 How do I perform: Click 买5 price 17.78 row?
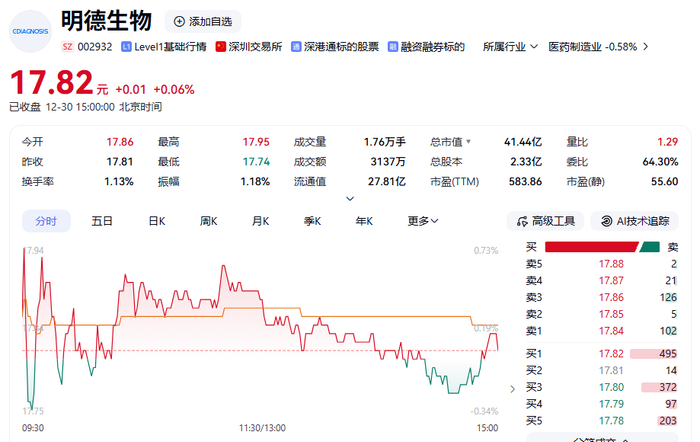601,421
